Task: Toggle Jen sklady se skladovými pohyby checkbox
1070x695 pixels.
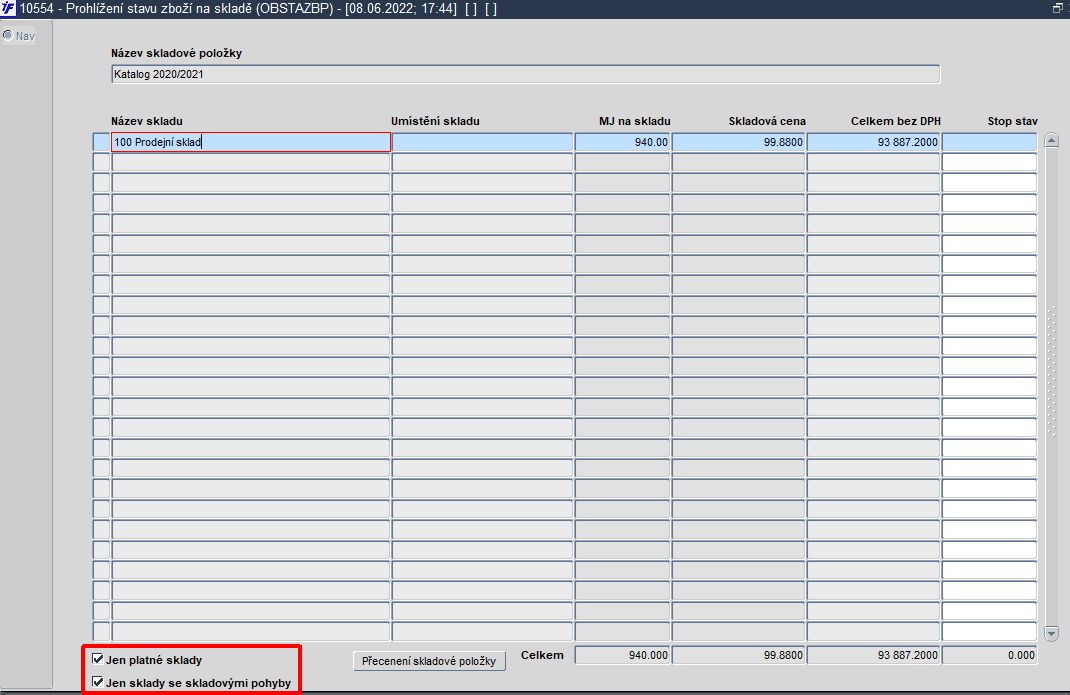Action: tap(98, 682)
